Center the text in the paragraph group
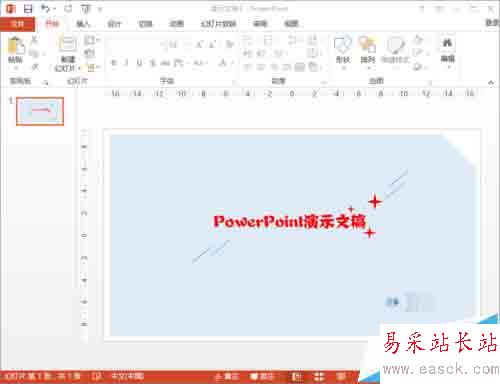Screen dimensions: 500x384 [260, 67]
